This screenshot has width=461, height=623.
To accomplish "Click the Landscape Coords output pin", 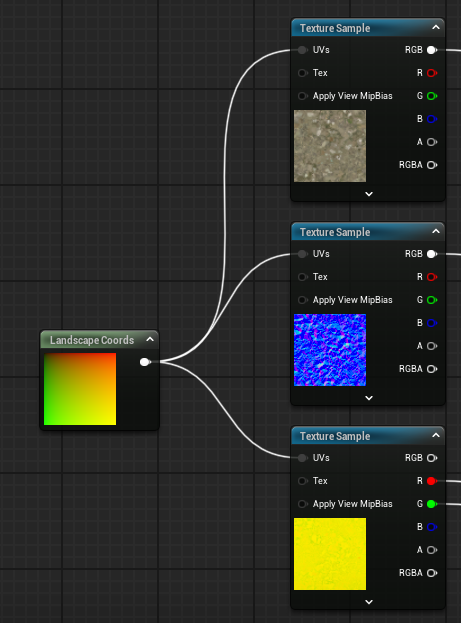I will click(145, 362).
